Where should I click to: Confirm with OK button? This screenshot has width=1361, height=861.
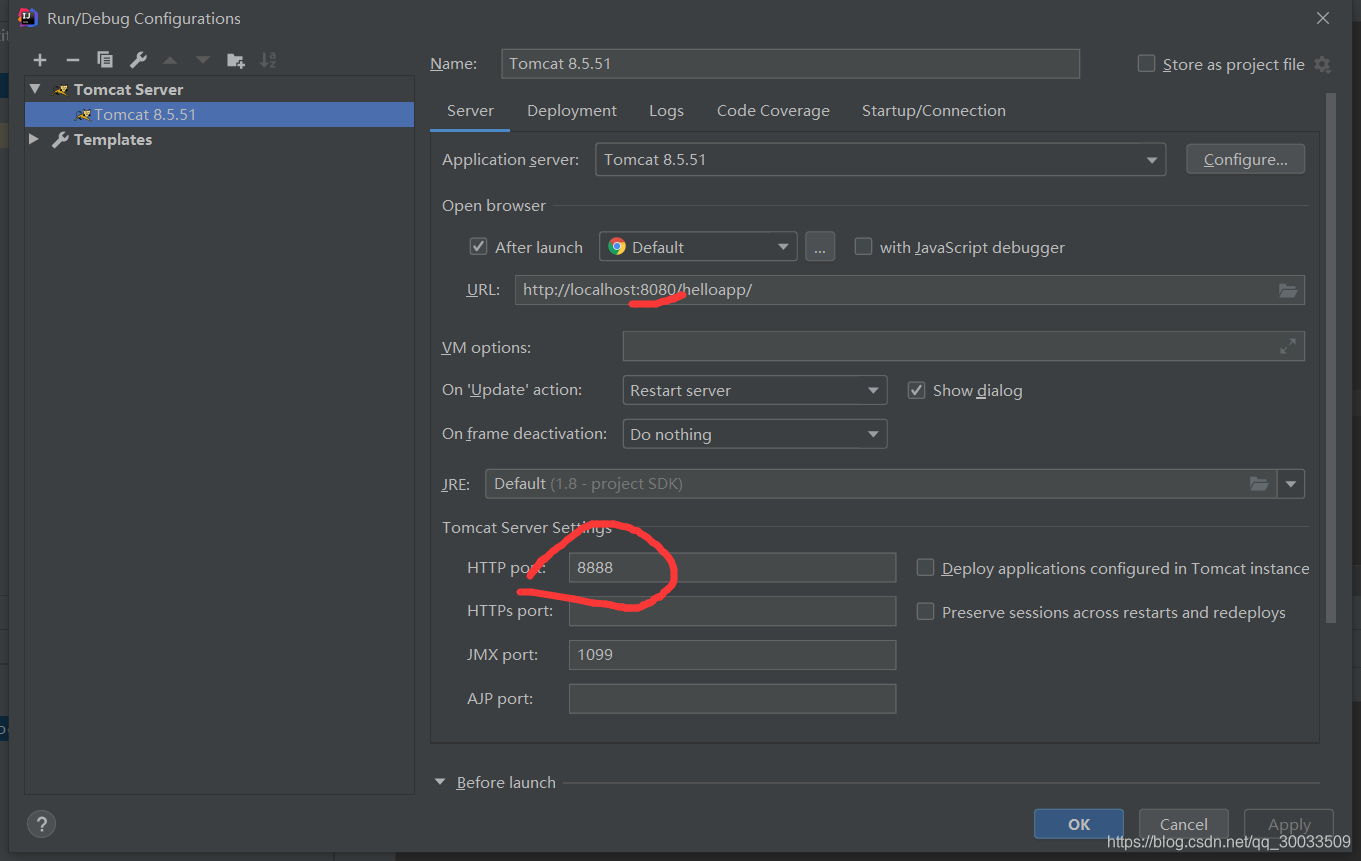(x=1079, y=824)
